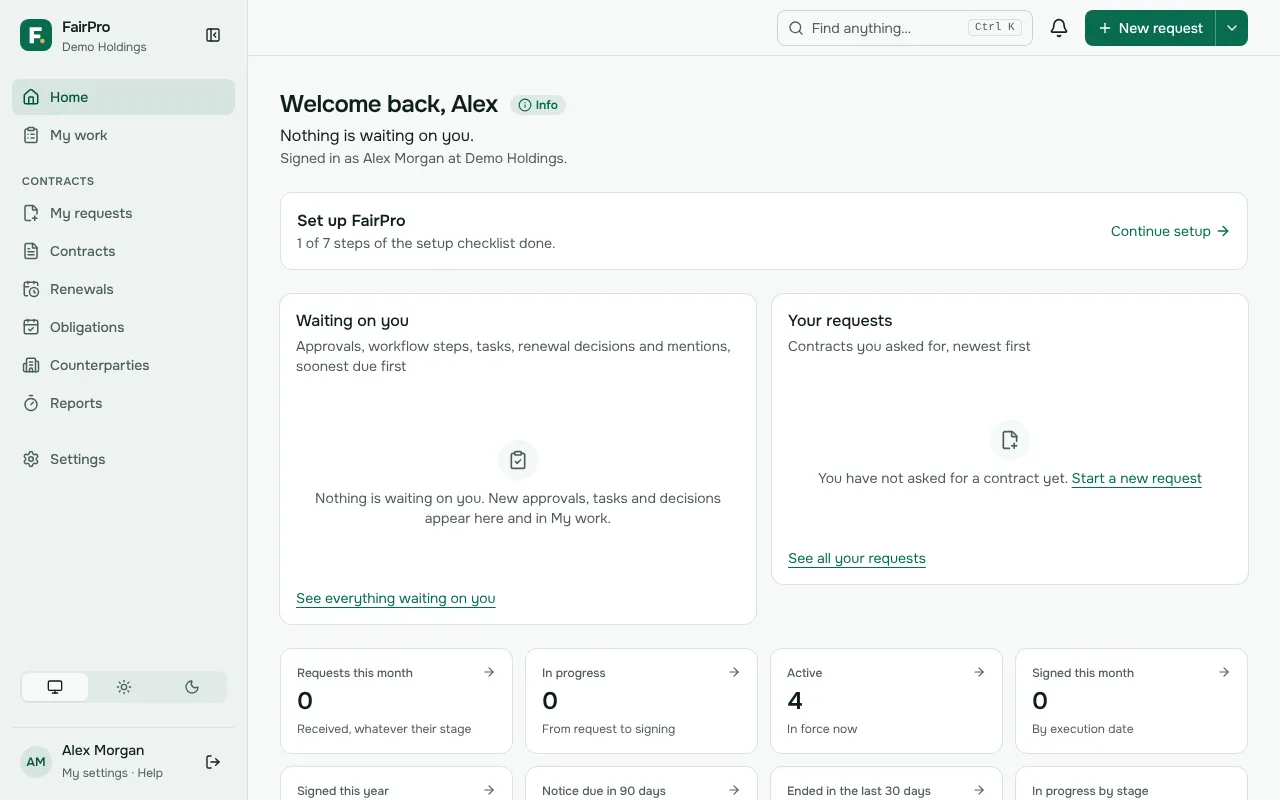Click the clipboard icon in Waiting on you

click(518, 460)
